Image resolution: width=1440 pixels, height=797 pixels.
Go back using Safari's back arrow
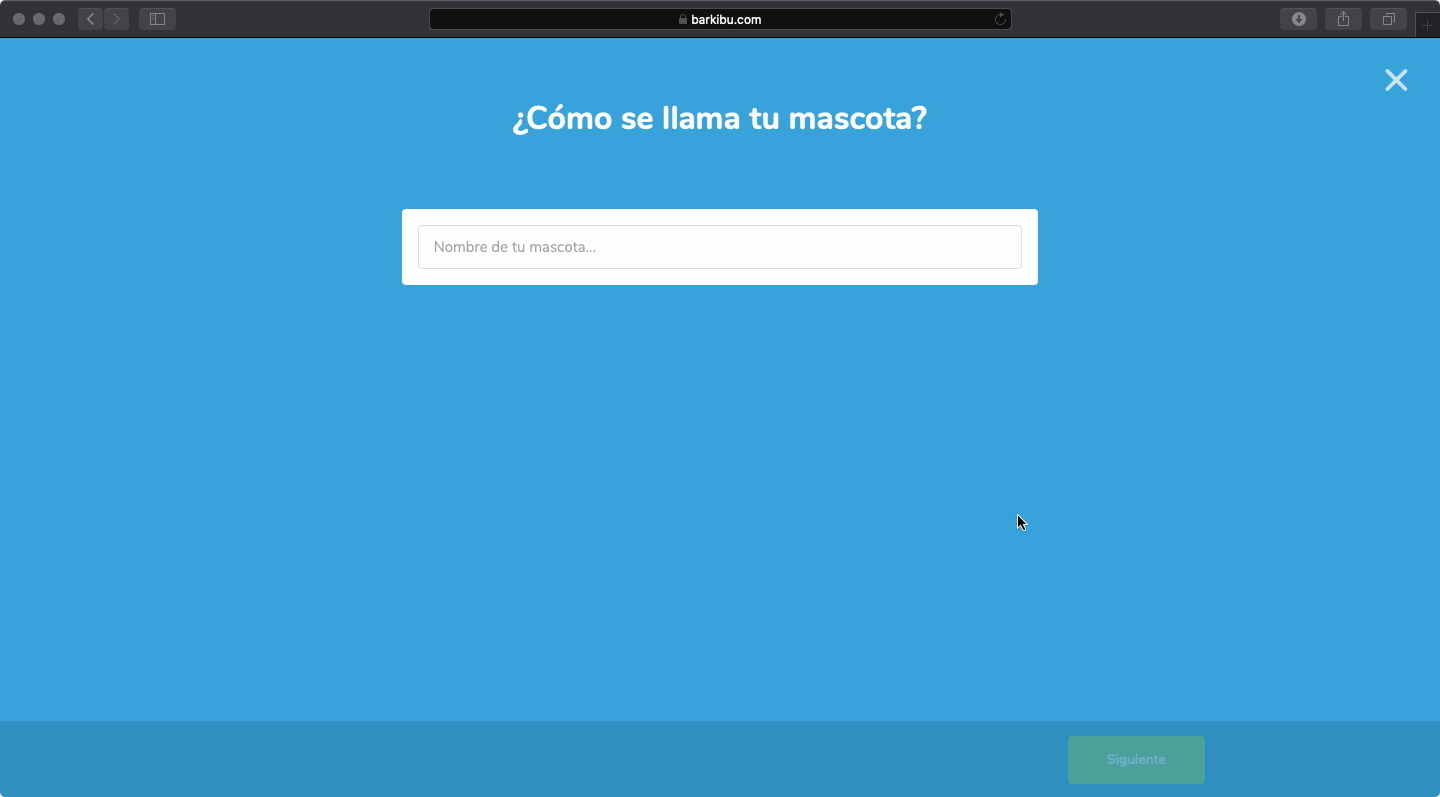pyautogui.click(x=91, y=19)
